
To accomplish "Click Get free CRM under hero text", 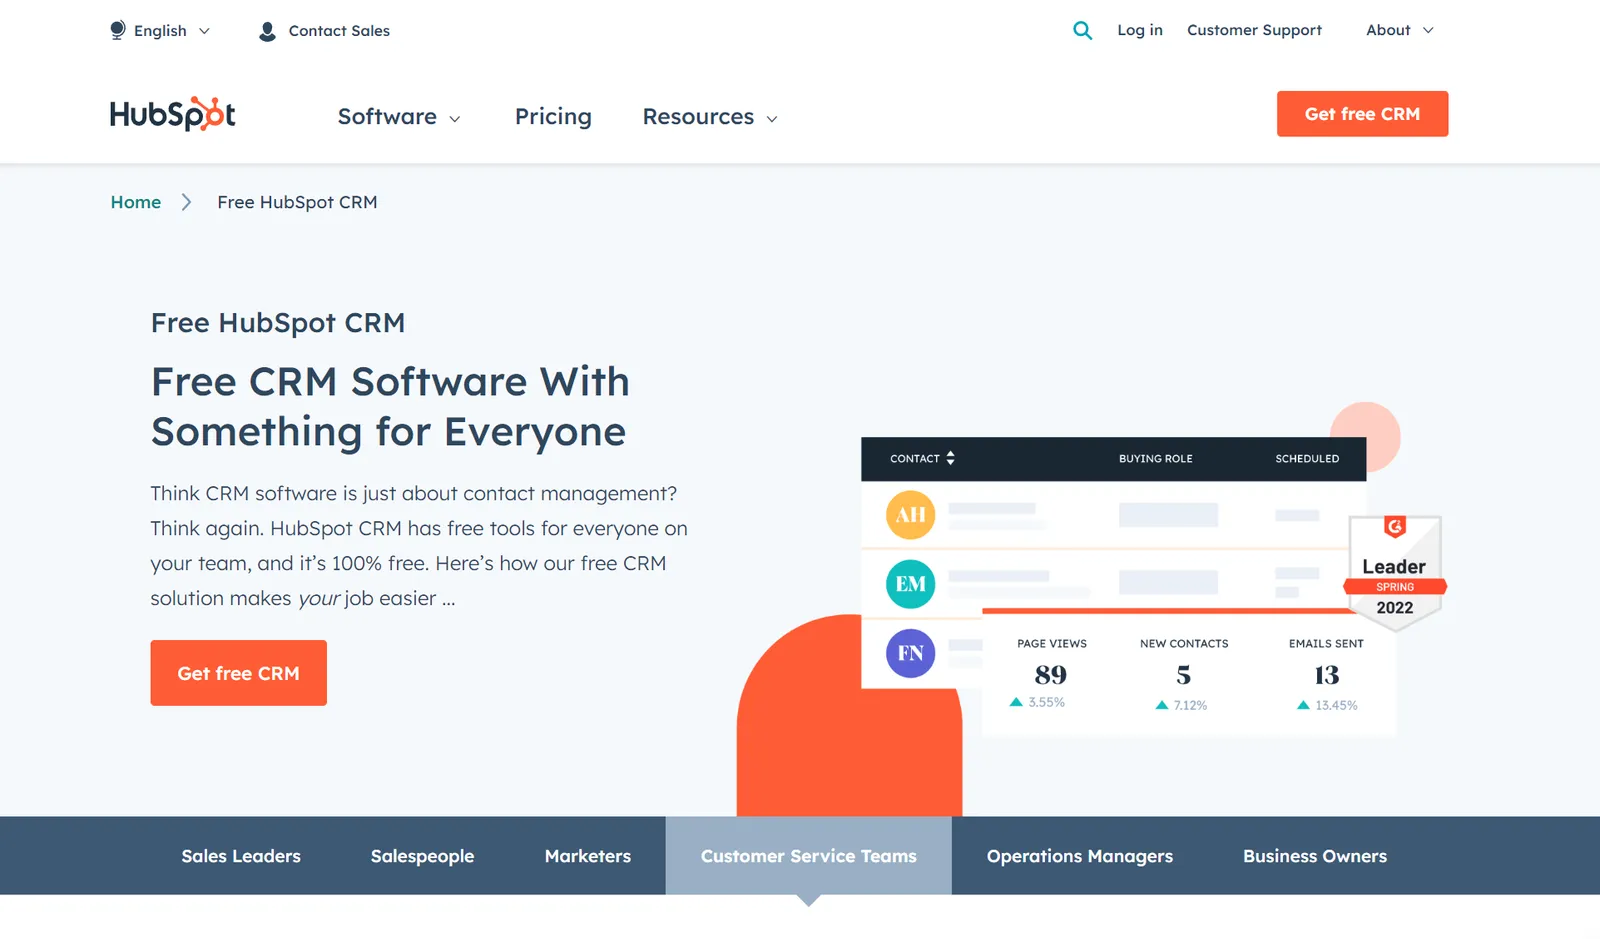I will click(238, 673).
